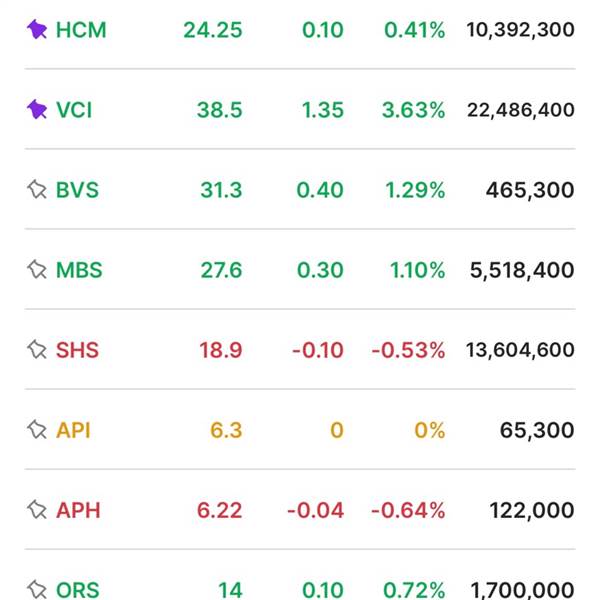
Task: Click HCM volume 10,392,300
Action: [x=520, y=30]
